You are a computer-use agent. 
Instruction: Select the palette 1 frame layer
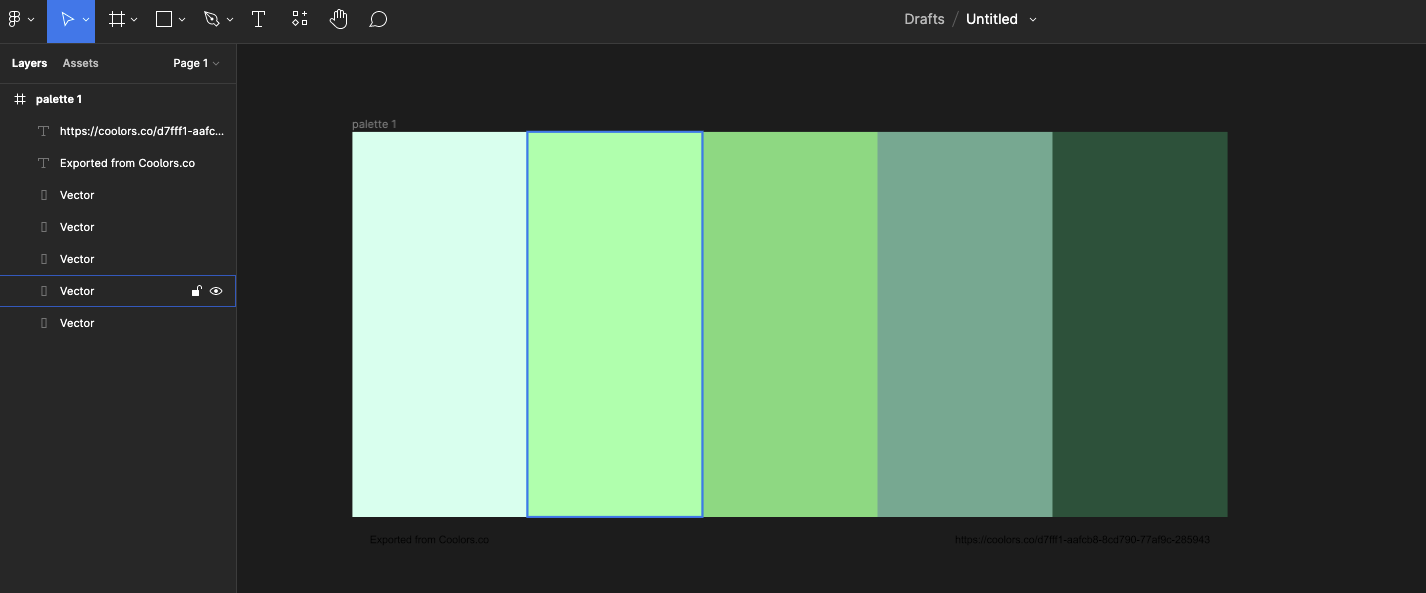coord(118,99)
